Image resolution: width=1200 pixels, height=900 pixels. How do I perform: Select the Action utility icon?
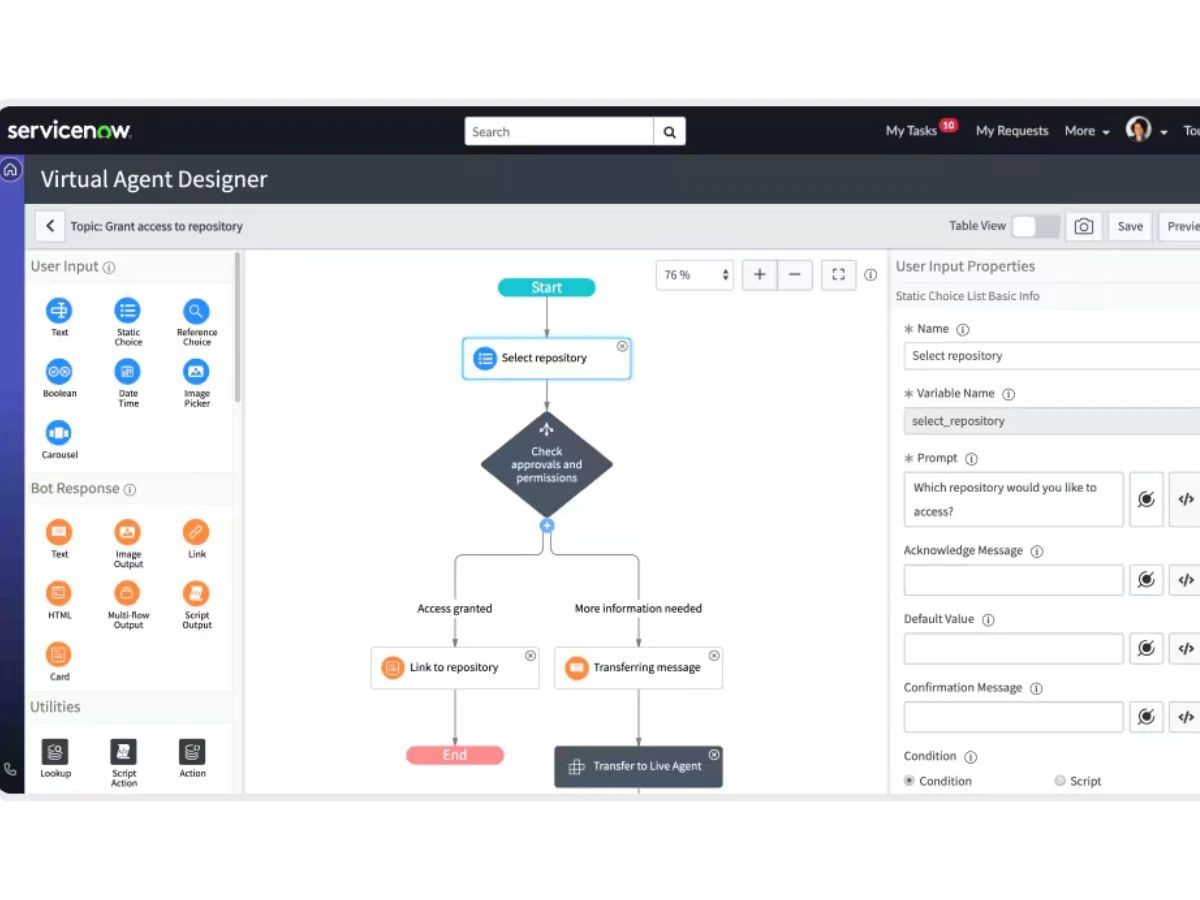pyautogui.click(x=192, y=752)
